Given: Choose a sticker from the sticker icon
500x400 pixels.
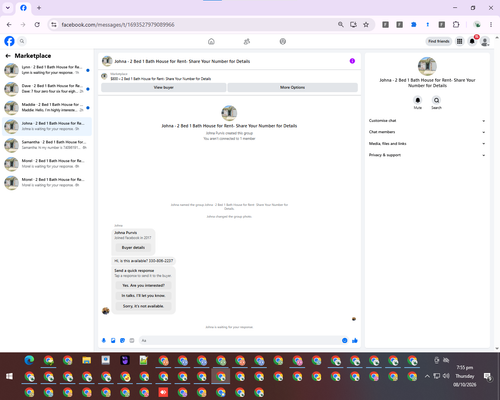Looking at the screenshot, I should [x=122, y=340].
